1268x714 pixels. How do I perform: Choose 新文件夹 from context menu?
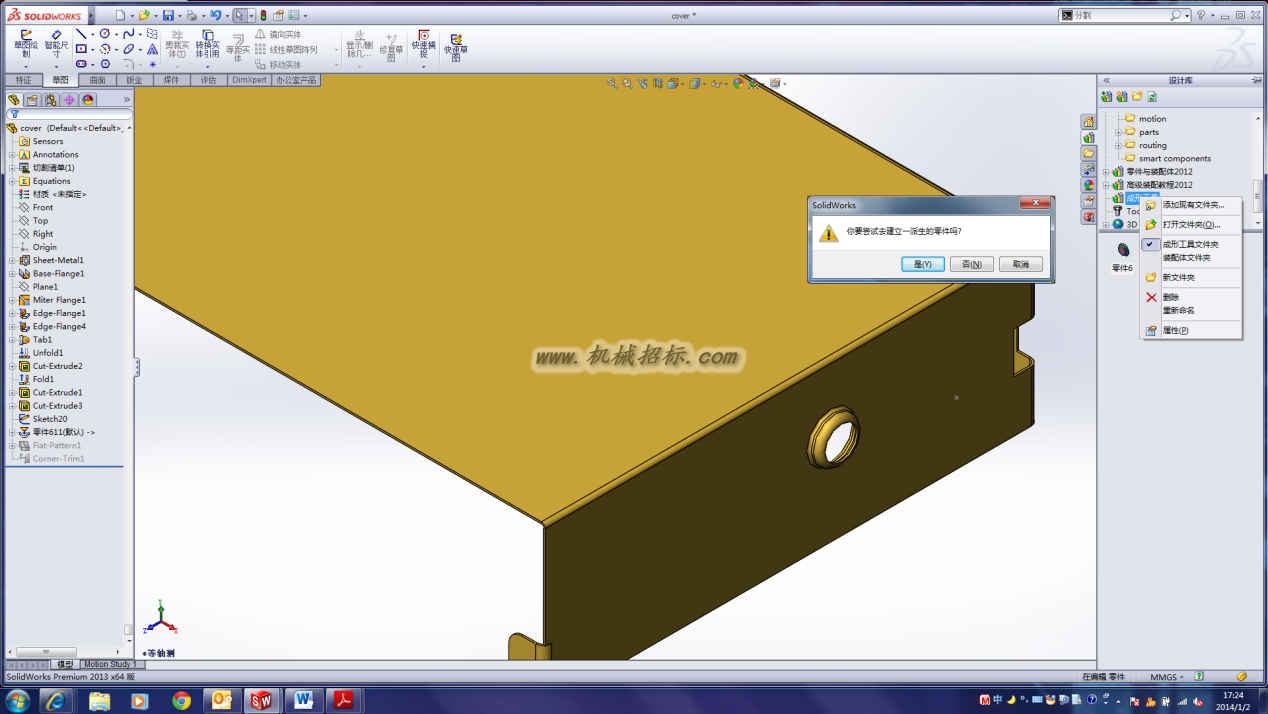[x=1190, y=277]
